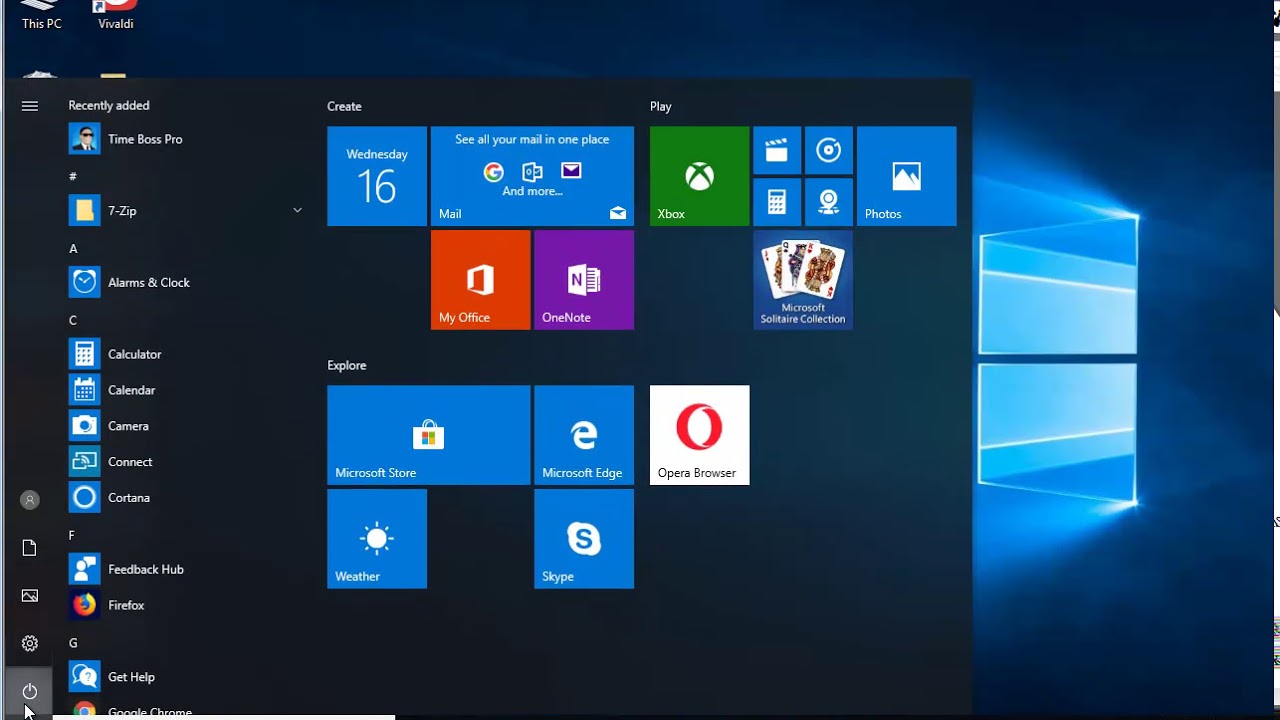
Task: Expand the 7-Zip folder chevron
Action: coord(297,210)
